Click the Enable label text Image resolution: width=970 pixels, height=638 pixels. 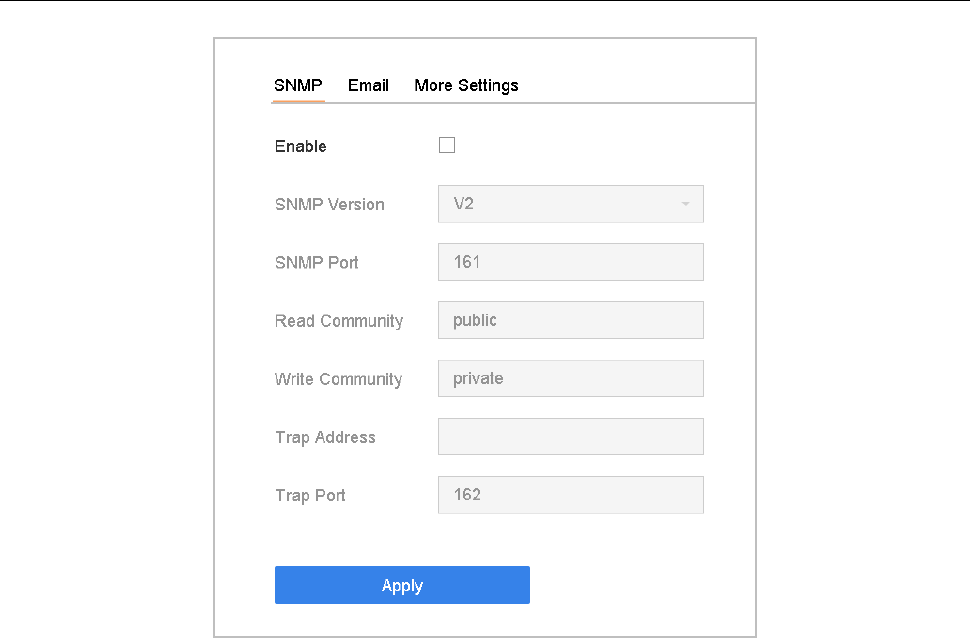(300, 147)
